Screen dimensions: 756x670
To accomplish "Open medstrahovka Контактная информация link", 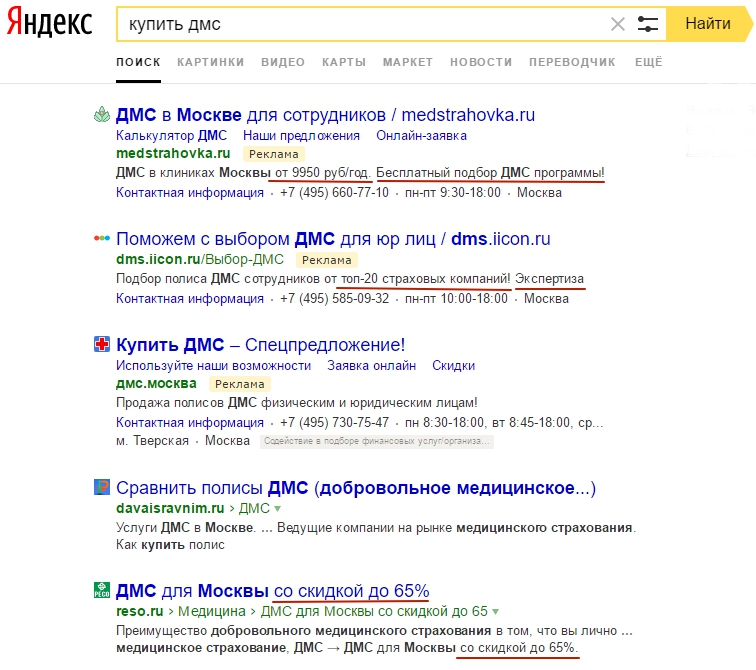I will (x=190, y=192).
